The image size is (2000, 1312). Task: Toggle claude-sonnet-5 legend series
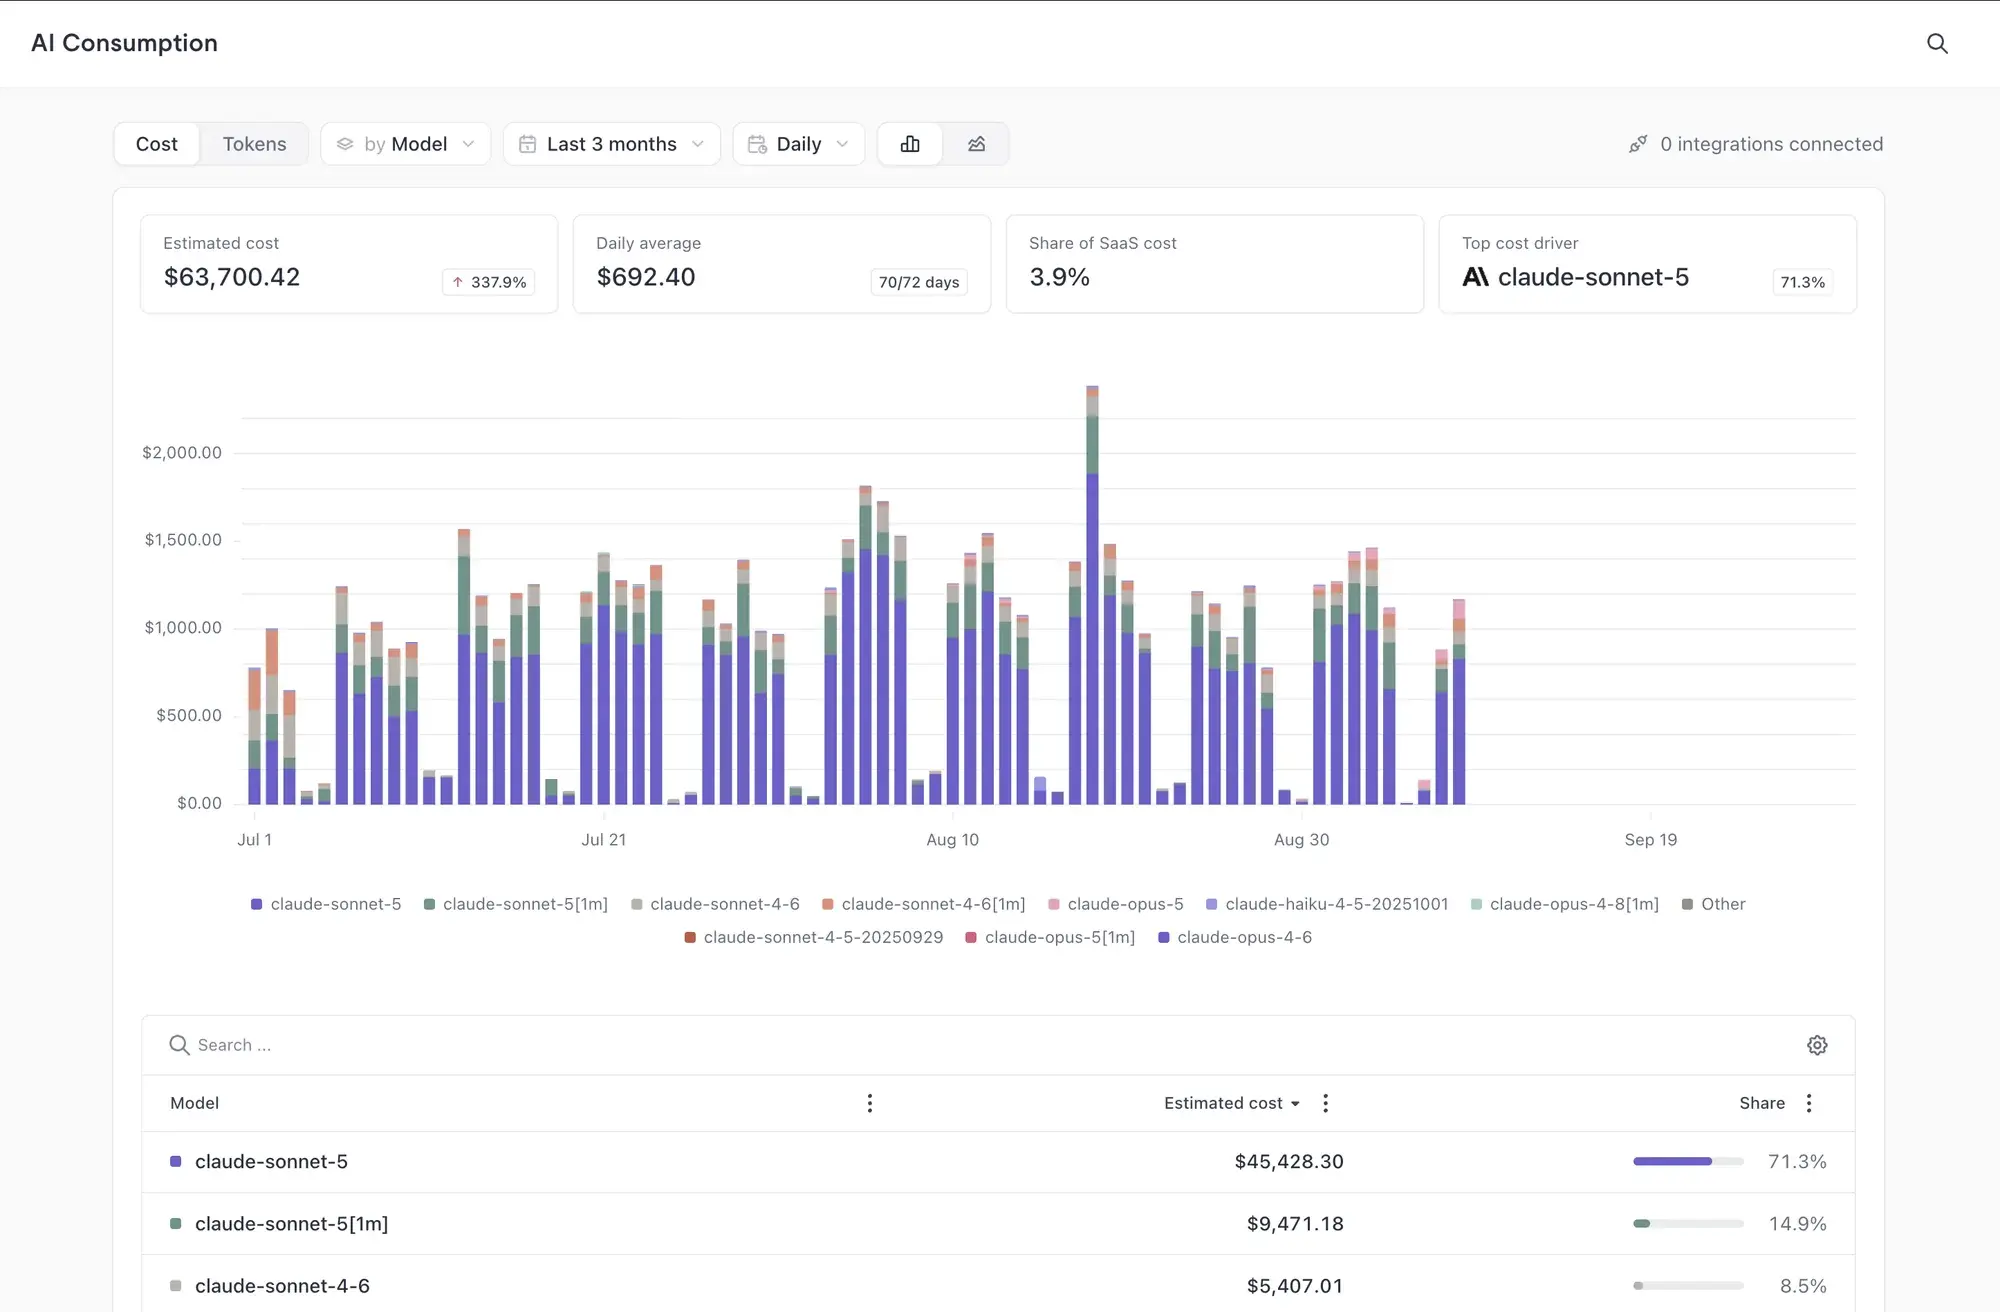coord(326,904)
